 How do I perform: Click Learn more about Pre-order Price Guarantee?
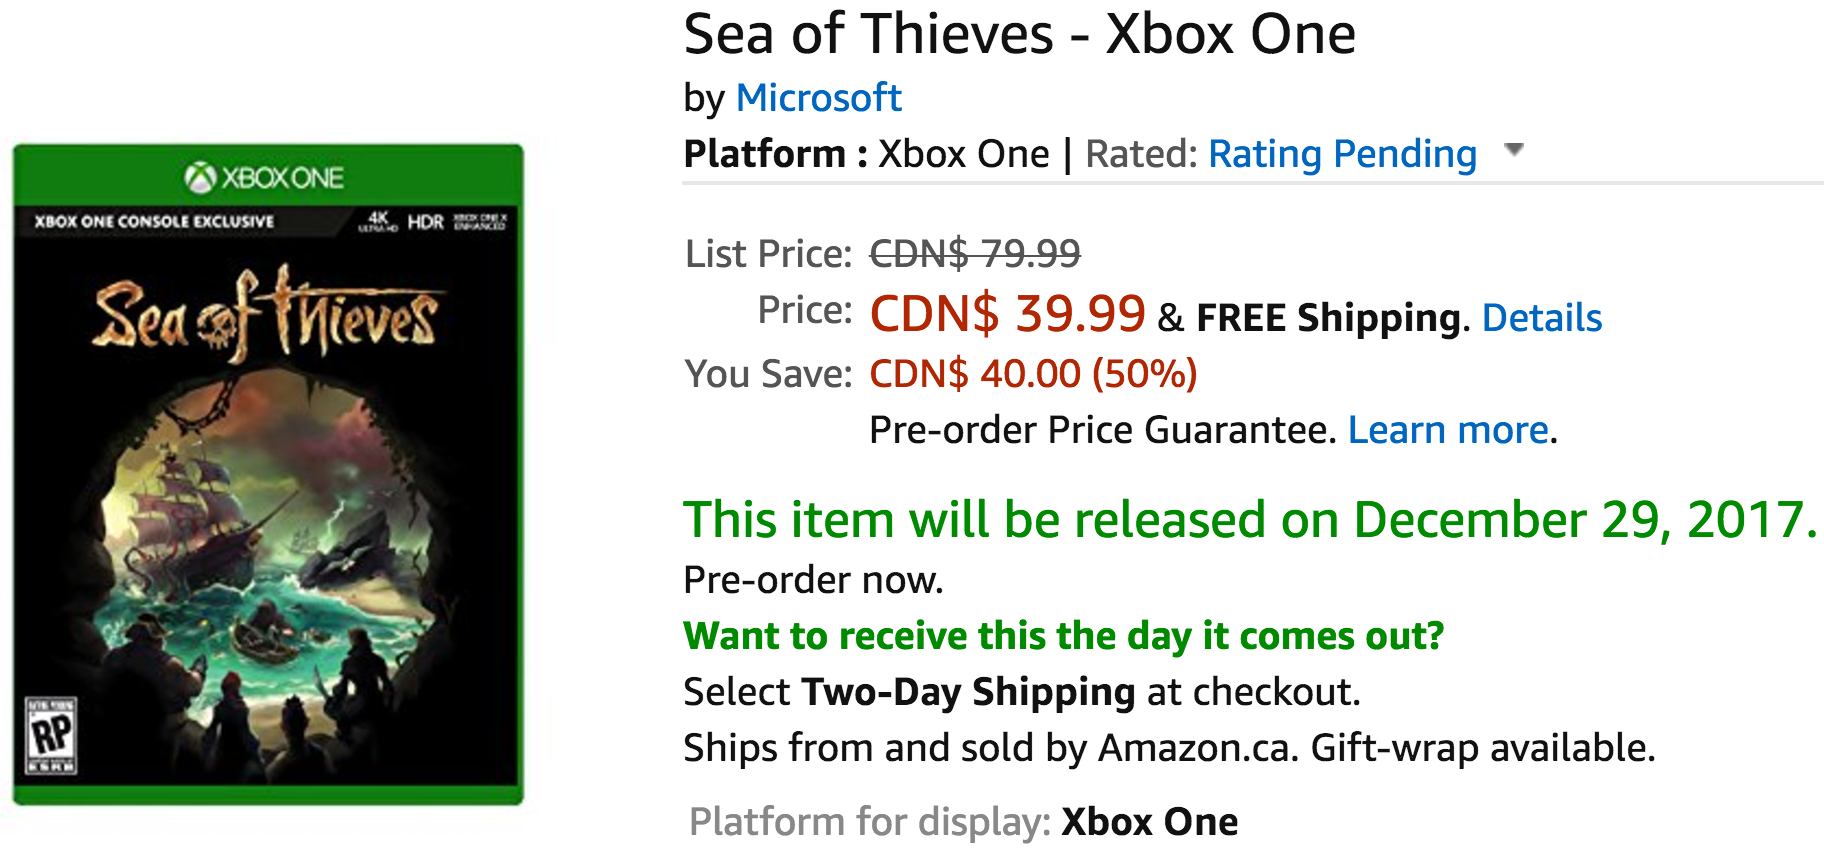click(1448, 430)
